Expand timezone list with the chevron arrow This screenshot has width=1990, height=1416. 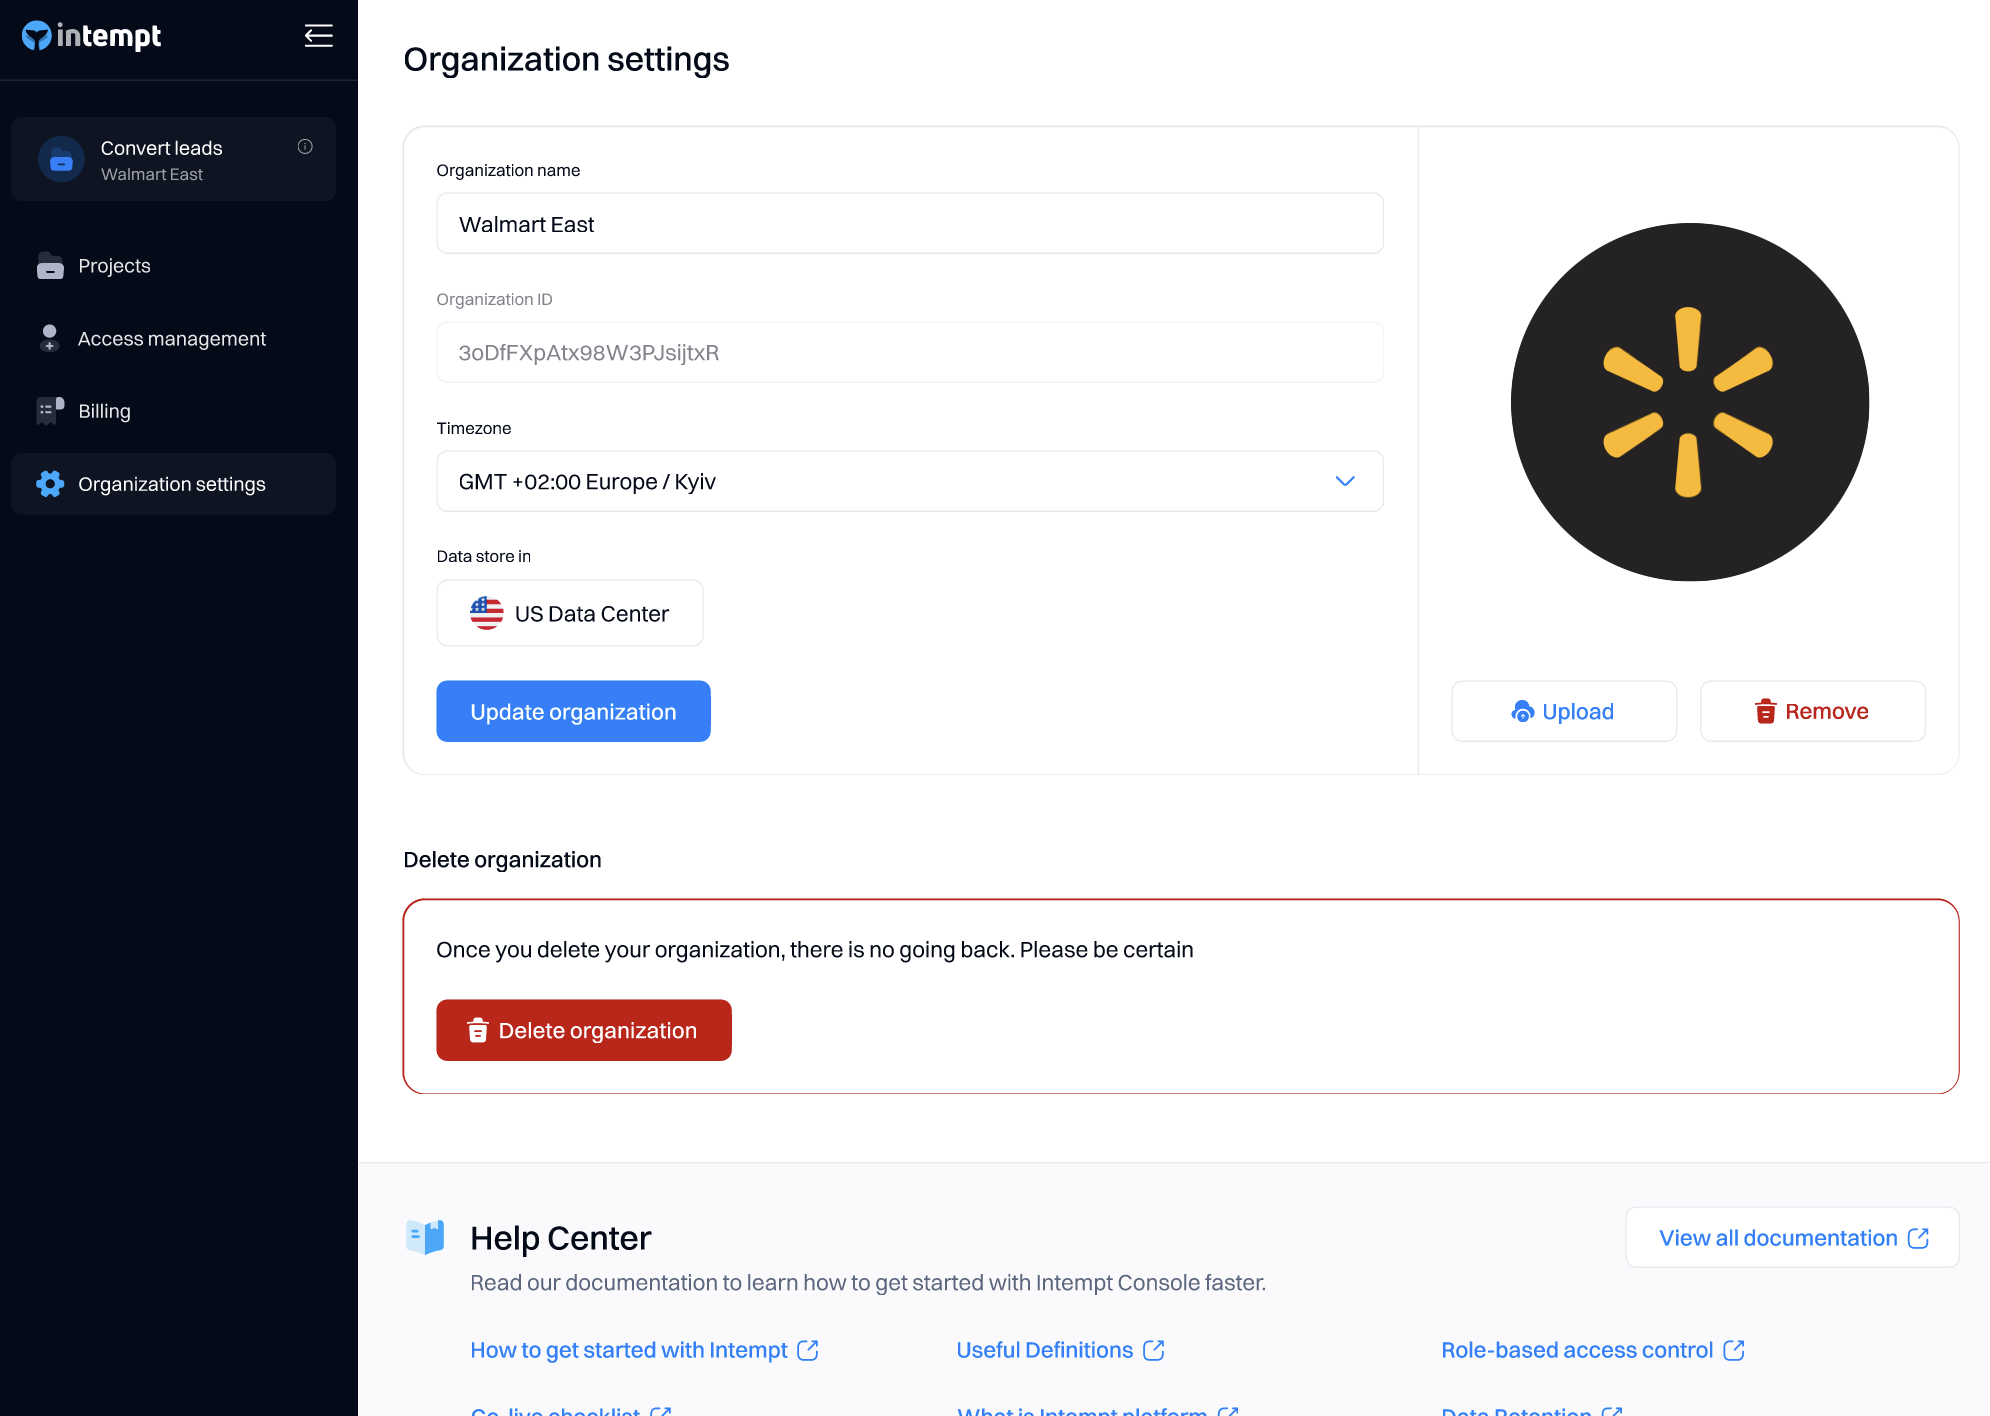pos(1345,482)
